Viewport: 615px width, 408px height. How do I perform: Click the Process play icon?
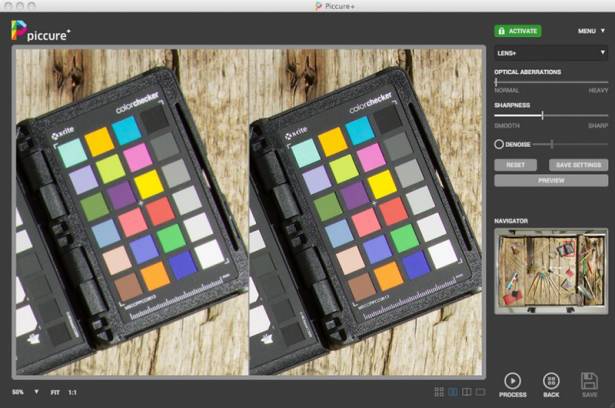513,381
